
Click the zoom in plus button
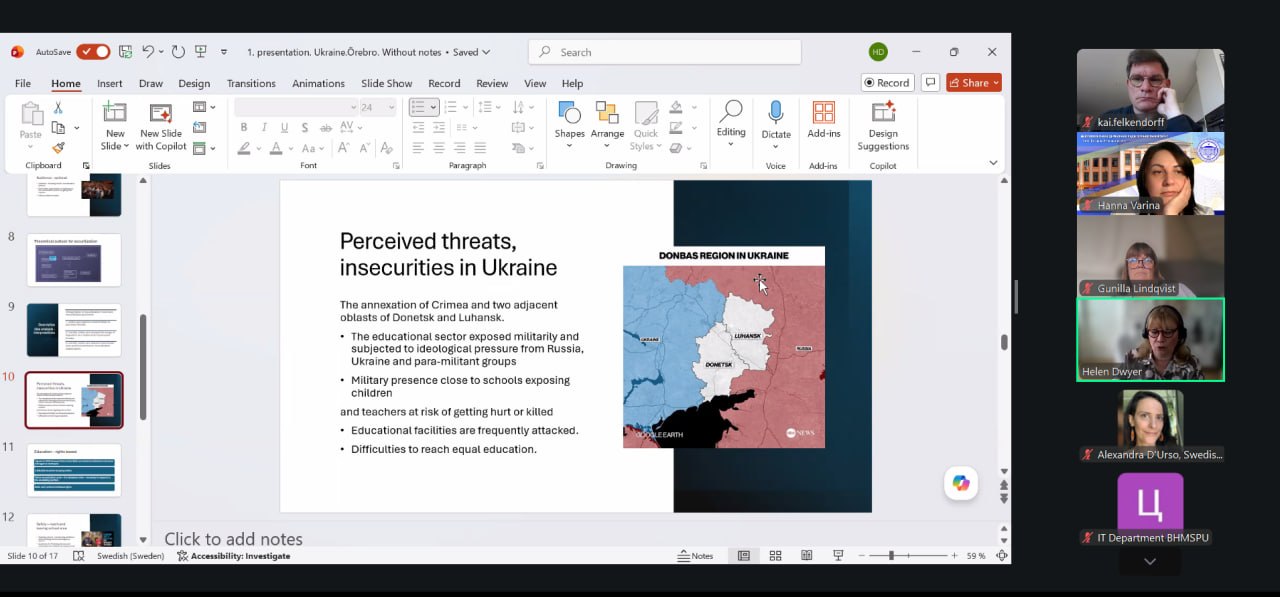(954, 556)
